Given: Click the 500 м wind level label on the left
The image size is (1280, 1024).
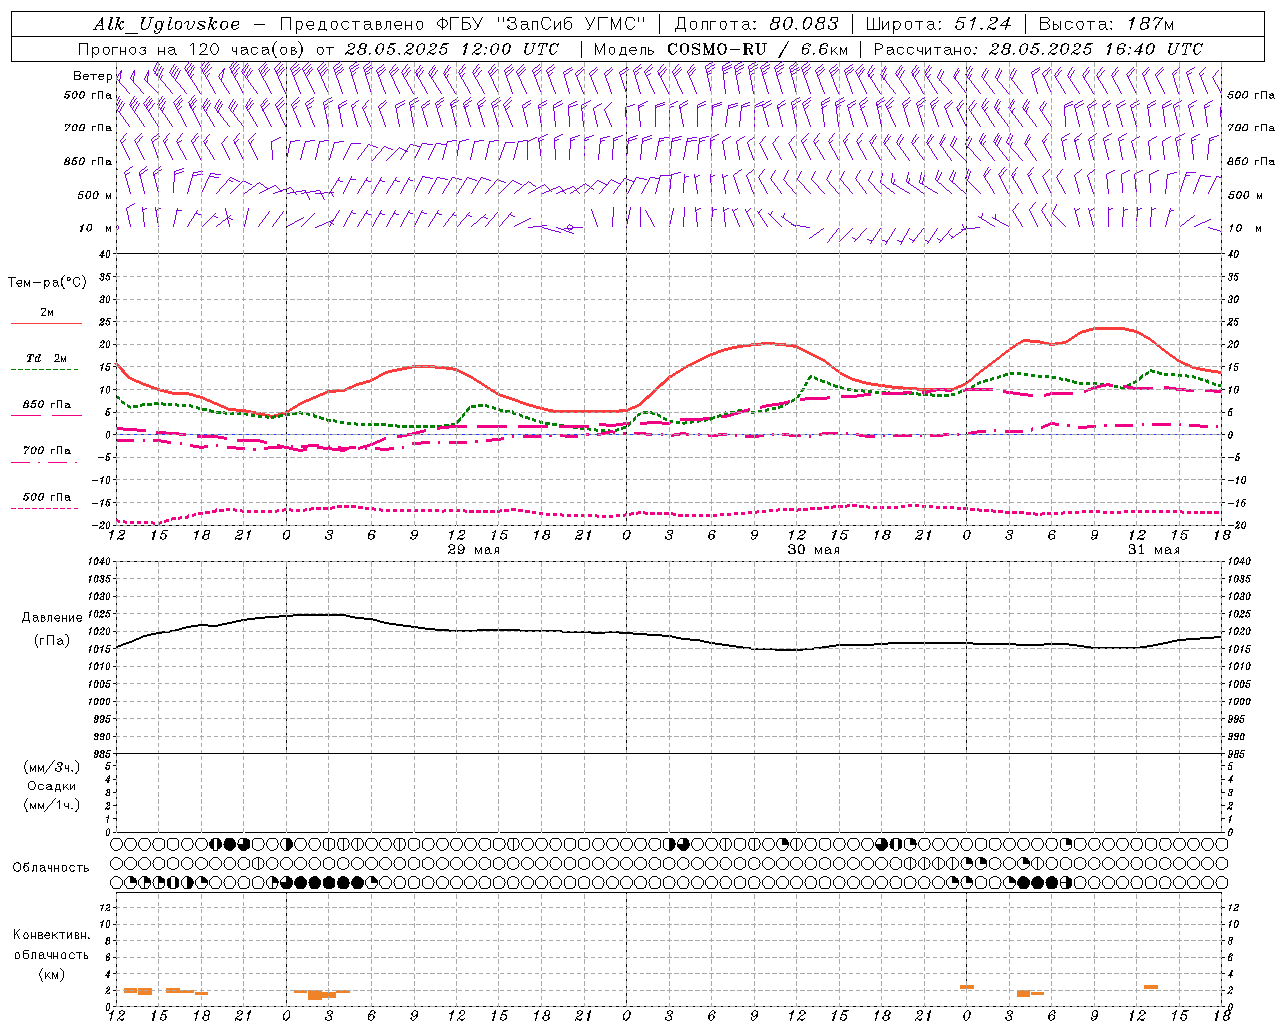Looking at the screenshot, I should point(95,195).
